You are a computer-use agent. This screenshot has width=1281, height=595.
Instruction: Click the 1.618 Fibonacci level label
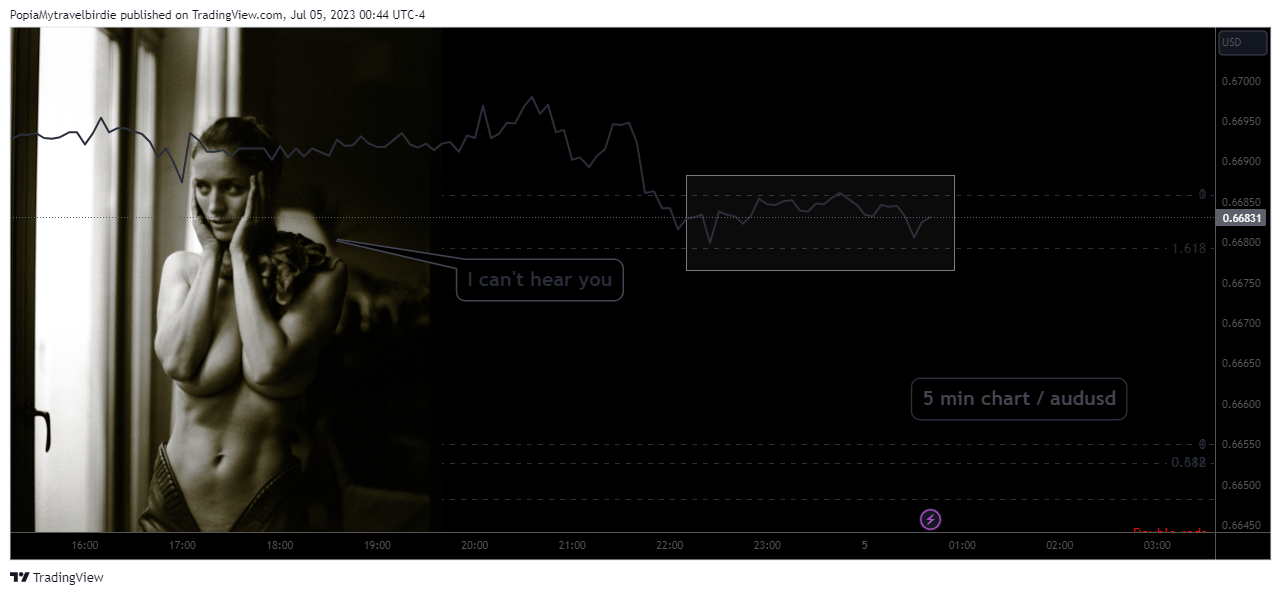[x=1189, y=248]
